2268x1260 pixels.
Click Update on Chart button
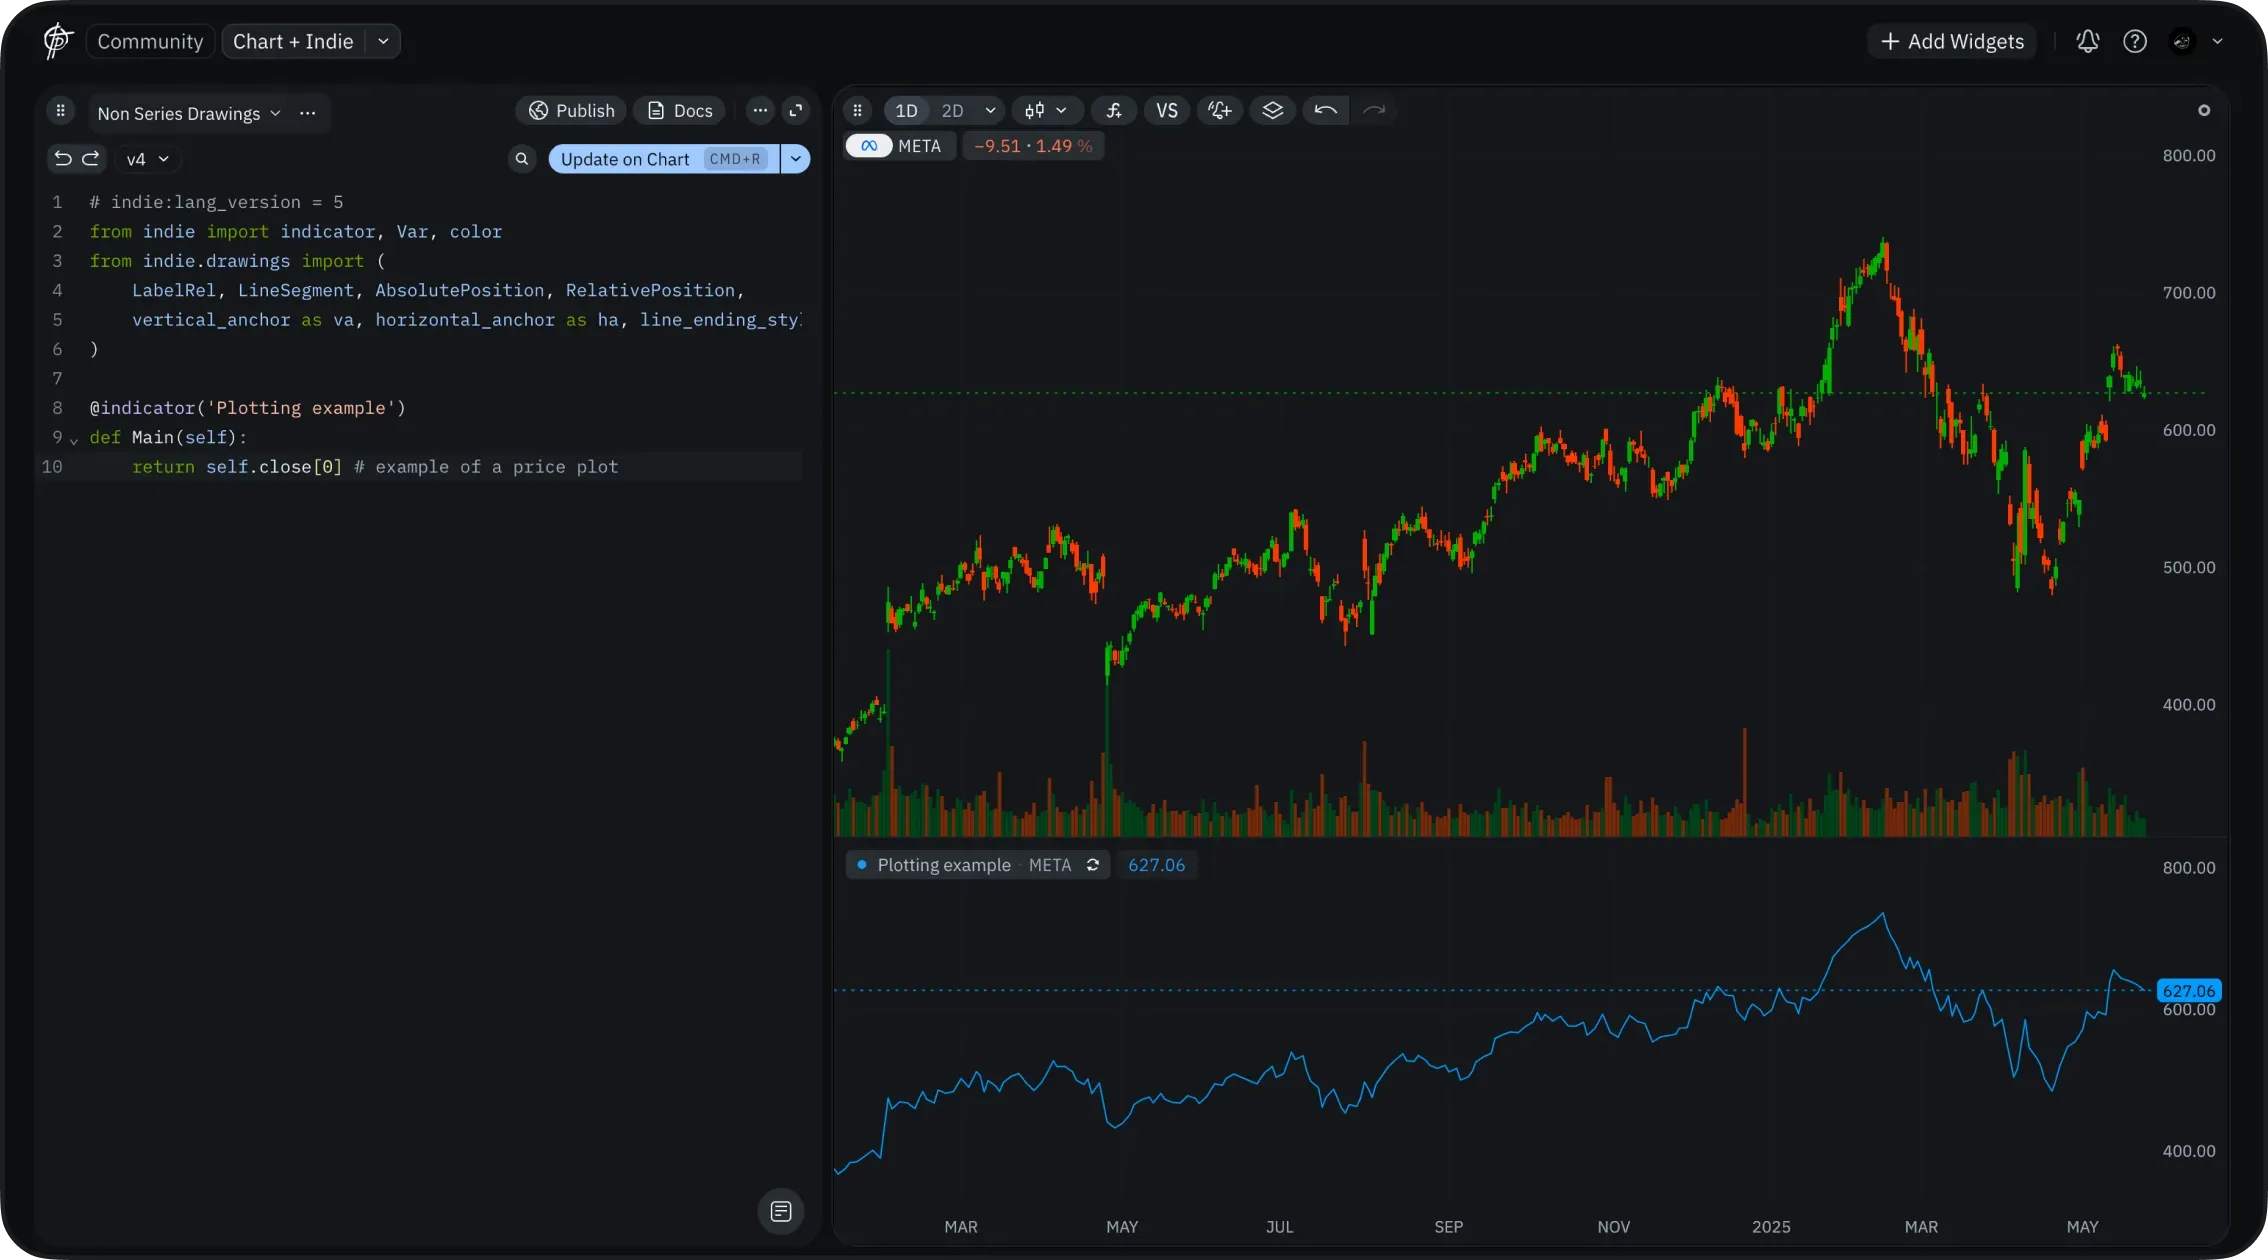click(664, 159)
